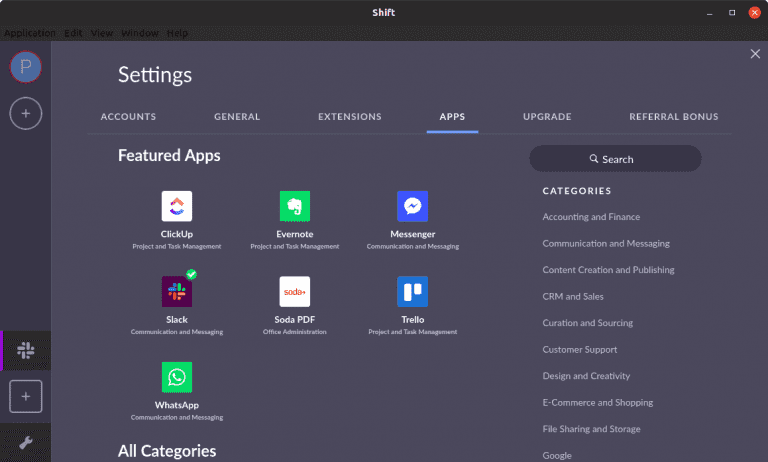Click the Soda PDF app name label
Screen dimensions: 768x462
(295, 319)
